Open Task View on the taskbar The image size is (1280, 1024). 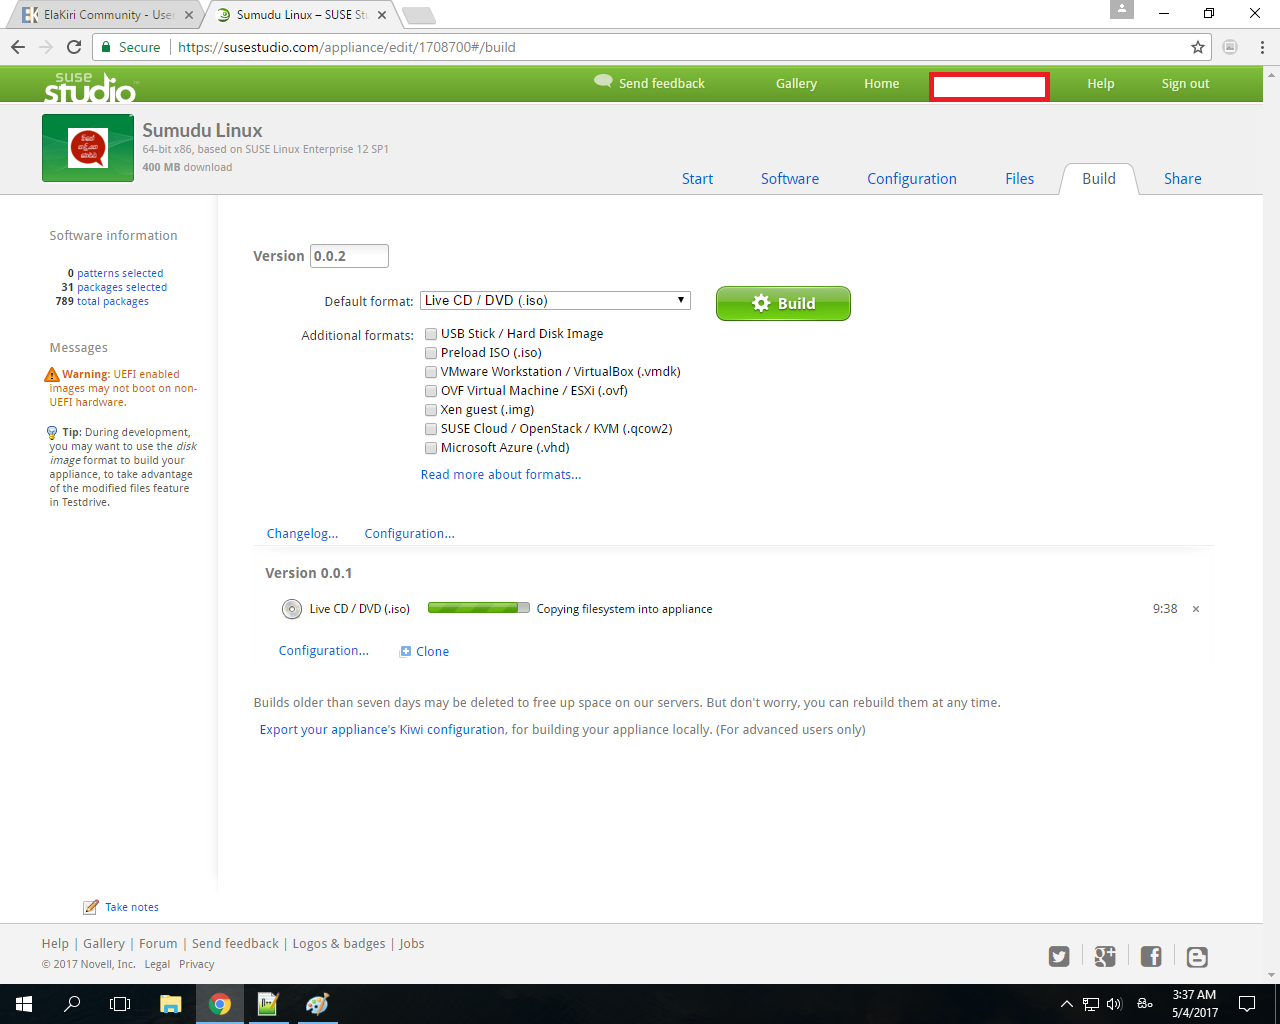[120, 1004]
